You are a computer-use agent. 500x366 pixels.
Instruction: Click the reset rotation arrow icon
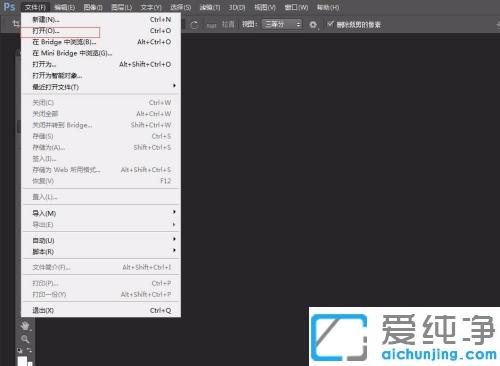(194, 25)
